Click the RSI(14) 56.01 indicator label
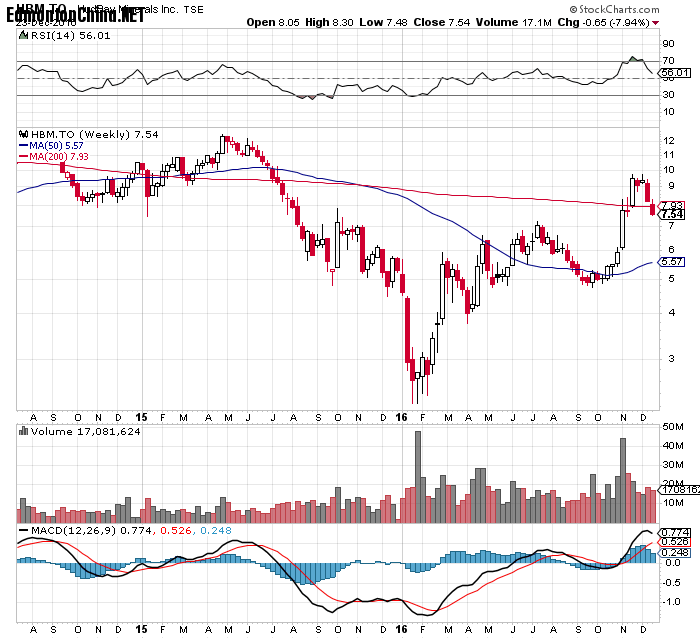The width and height of the screenshot is (700, 639). tap(71, 36)
